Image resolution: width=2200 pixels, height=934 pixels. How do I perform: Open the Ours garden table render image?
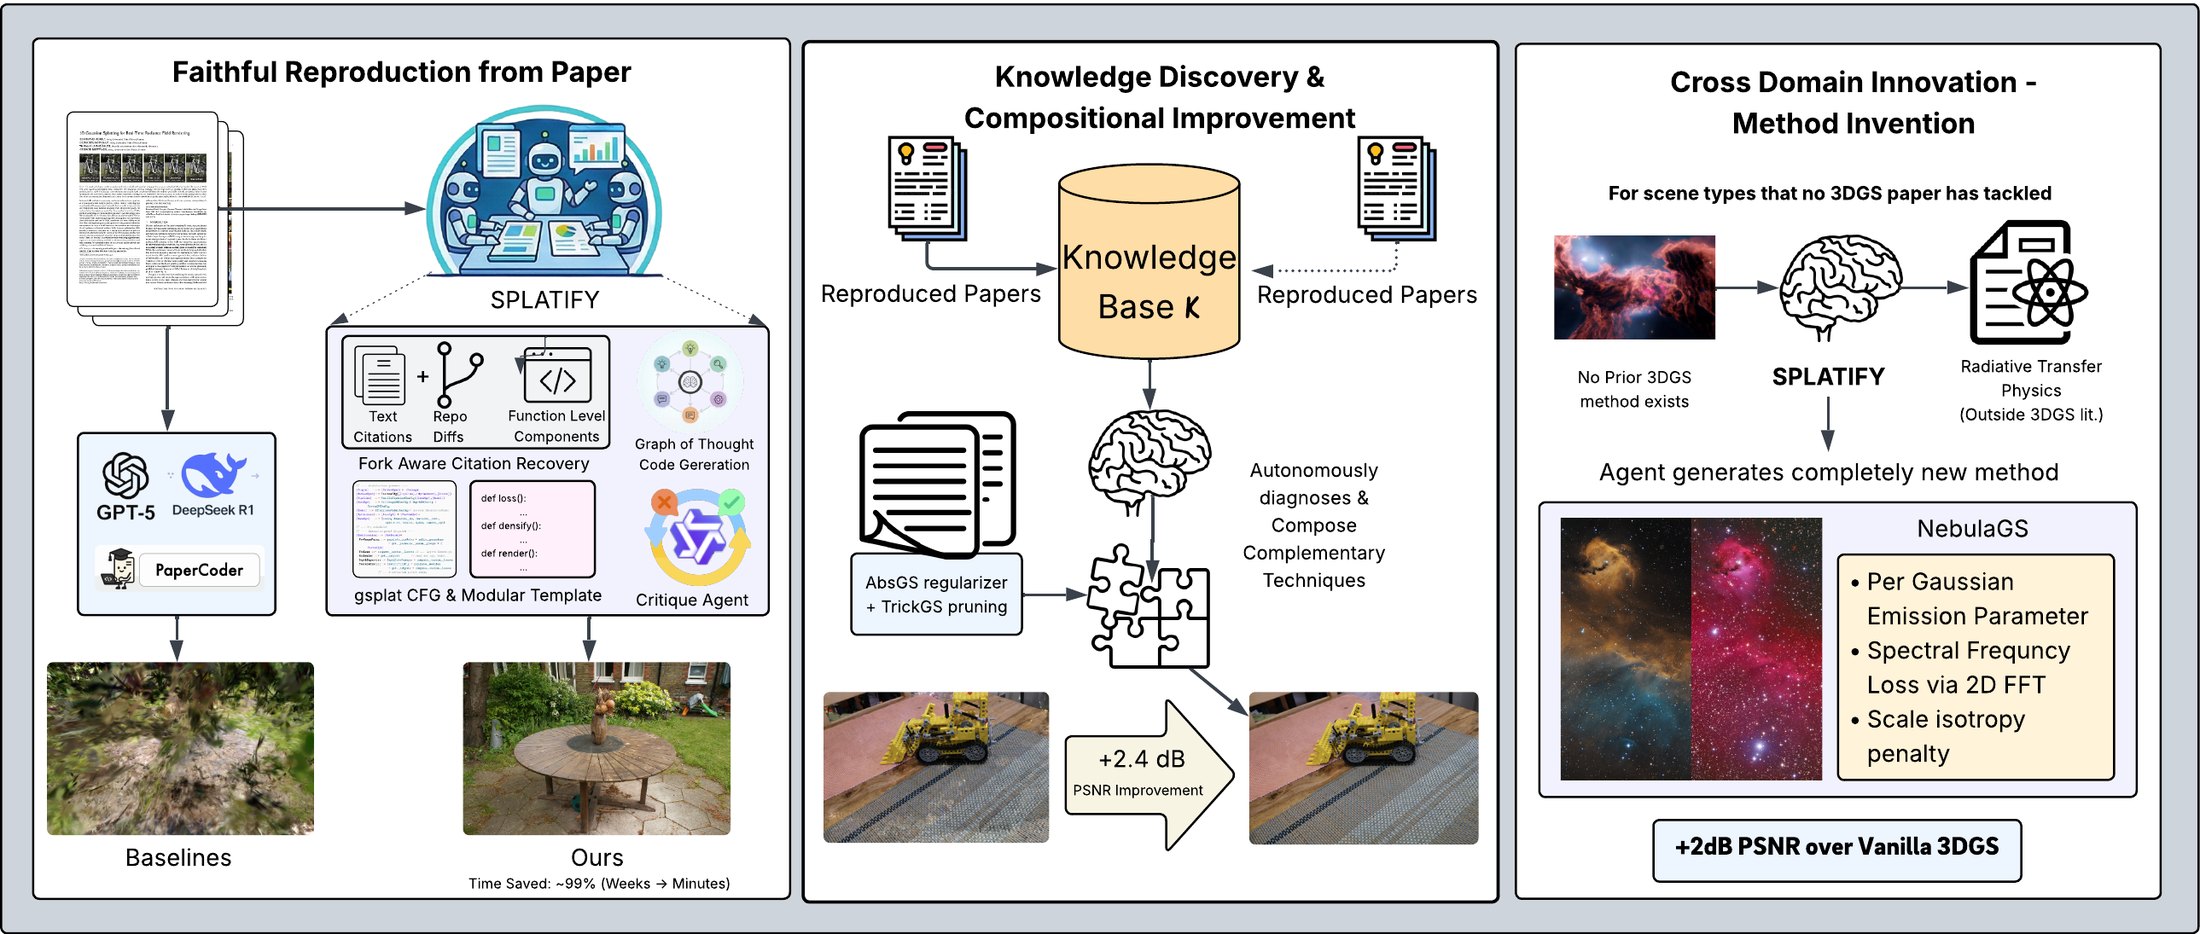[x=597, y=748]
